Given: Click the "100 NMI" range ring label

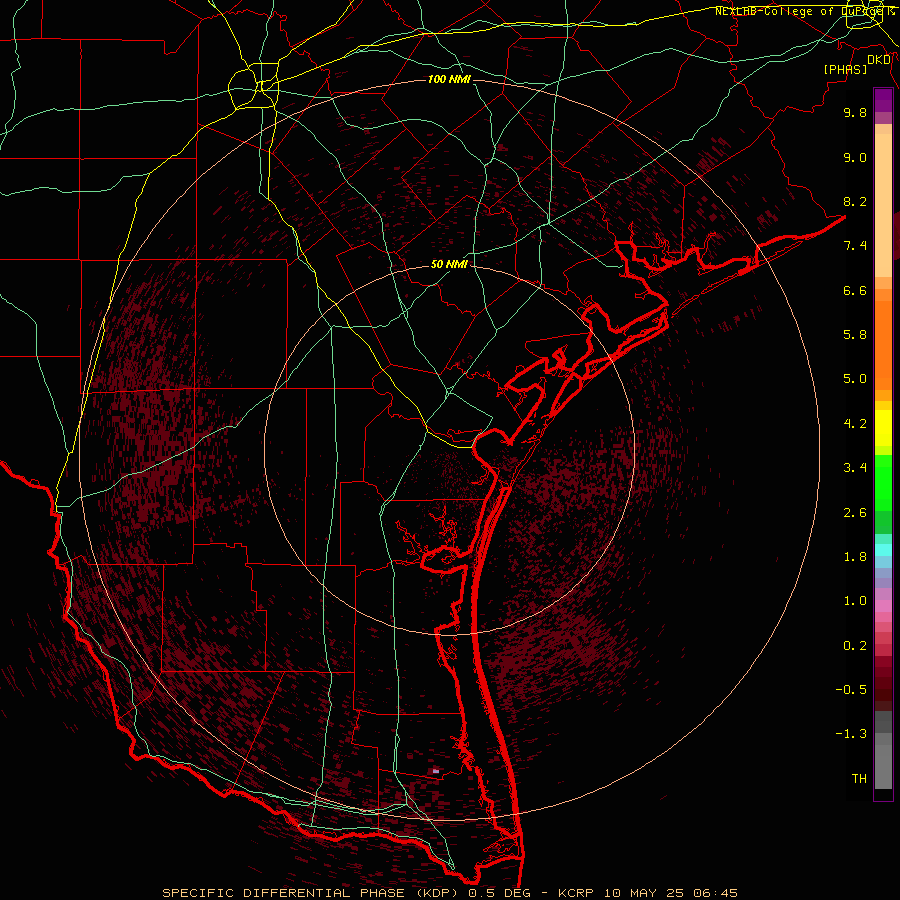Looking at the screenshot, I should (x=449, y=79).
